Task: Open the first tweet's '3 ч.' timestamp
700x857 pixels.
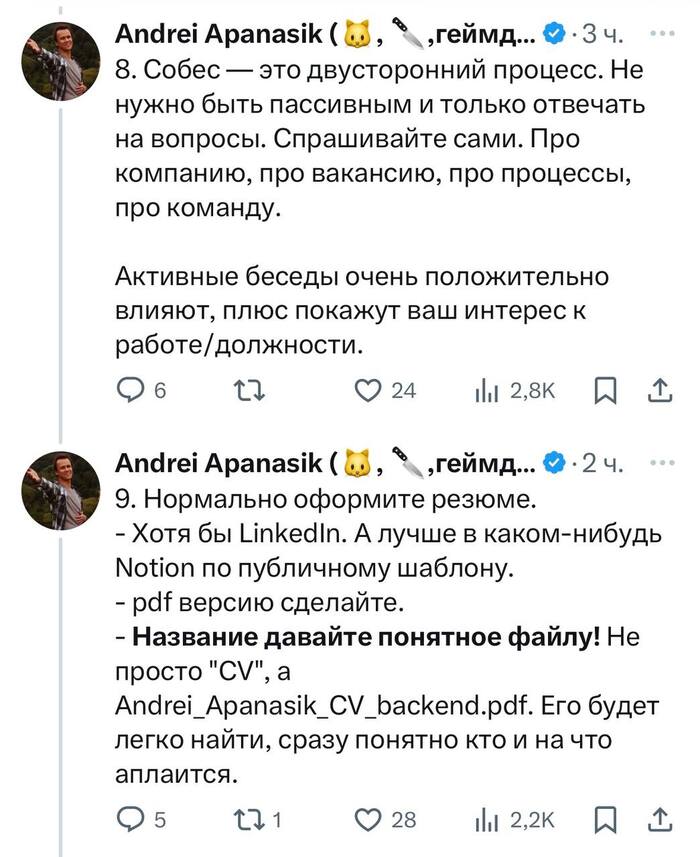Action: (603, 35)
